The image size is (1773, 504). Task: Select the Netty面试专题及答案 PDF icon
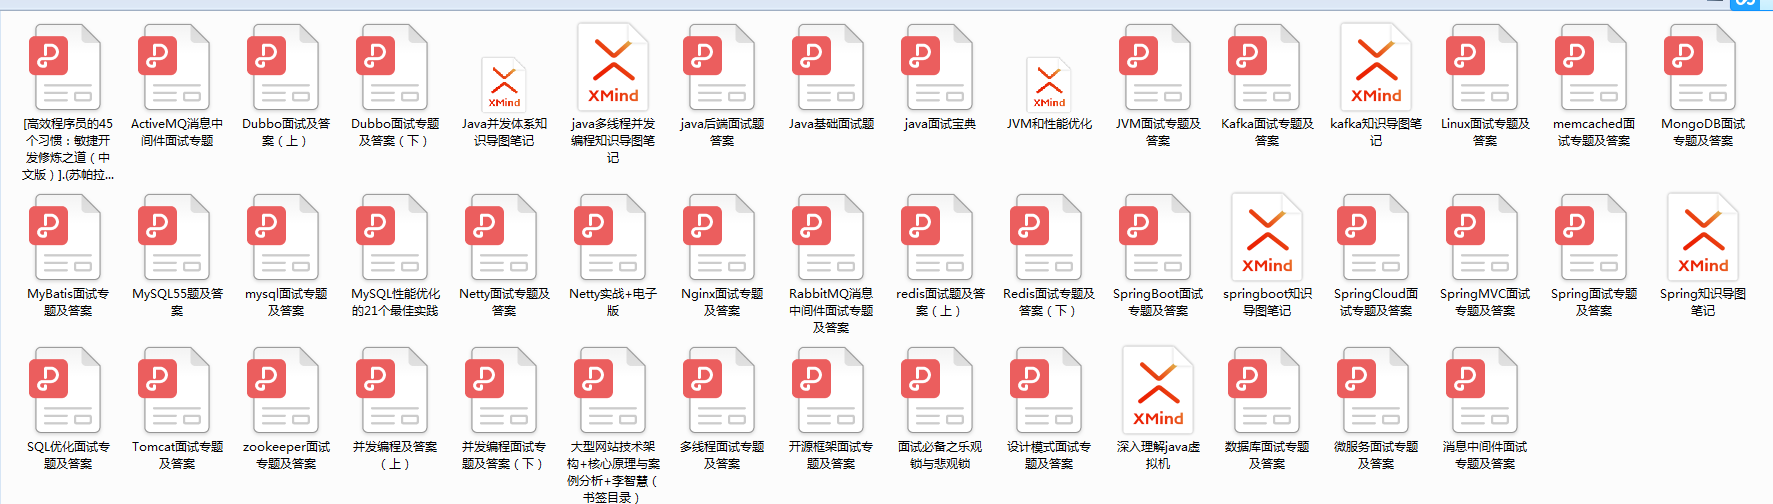tap(502, 237)
